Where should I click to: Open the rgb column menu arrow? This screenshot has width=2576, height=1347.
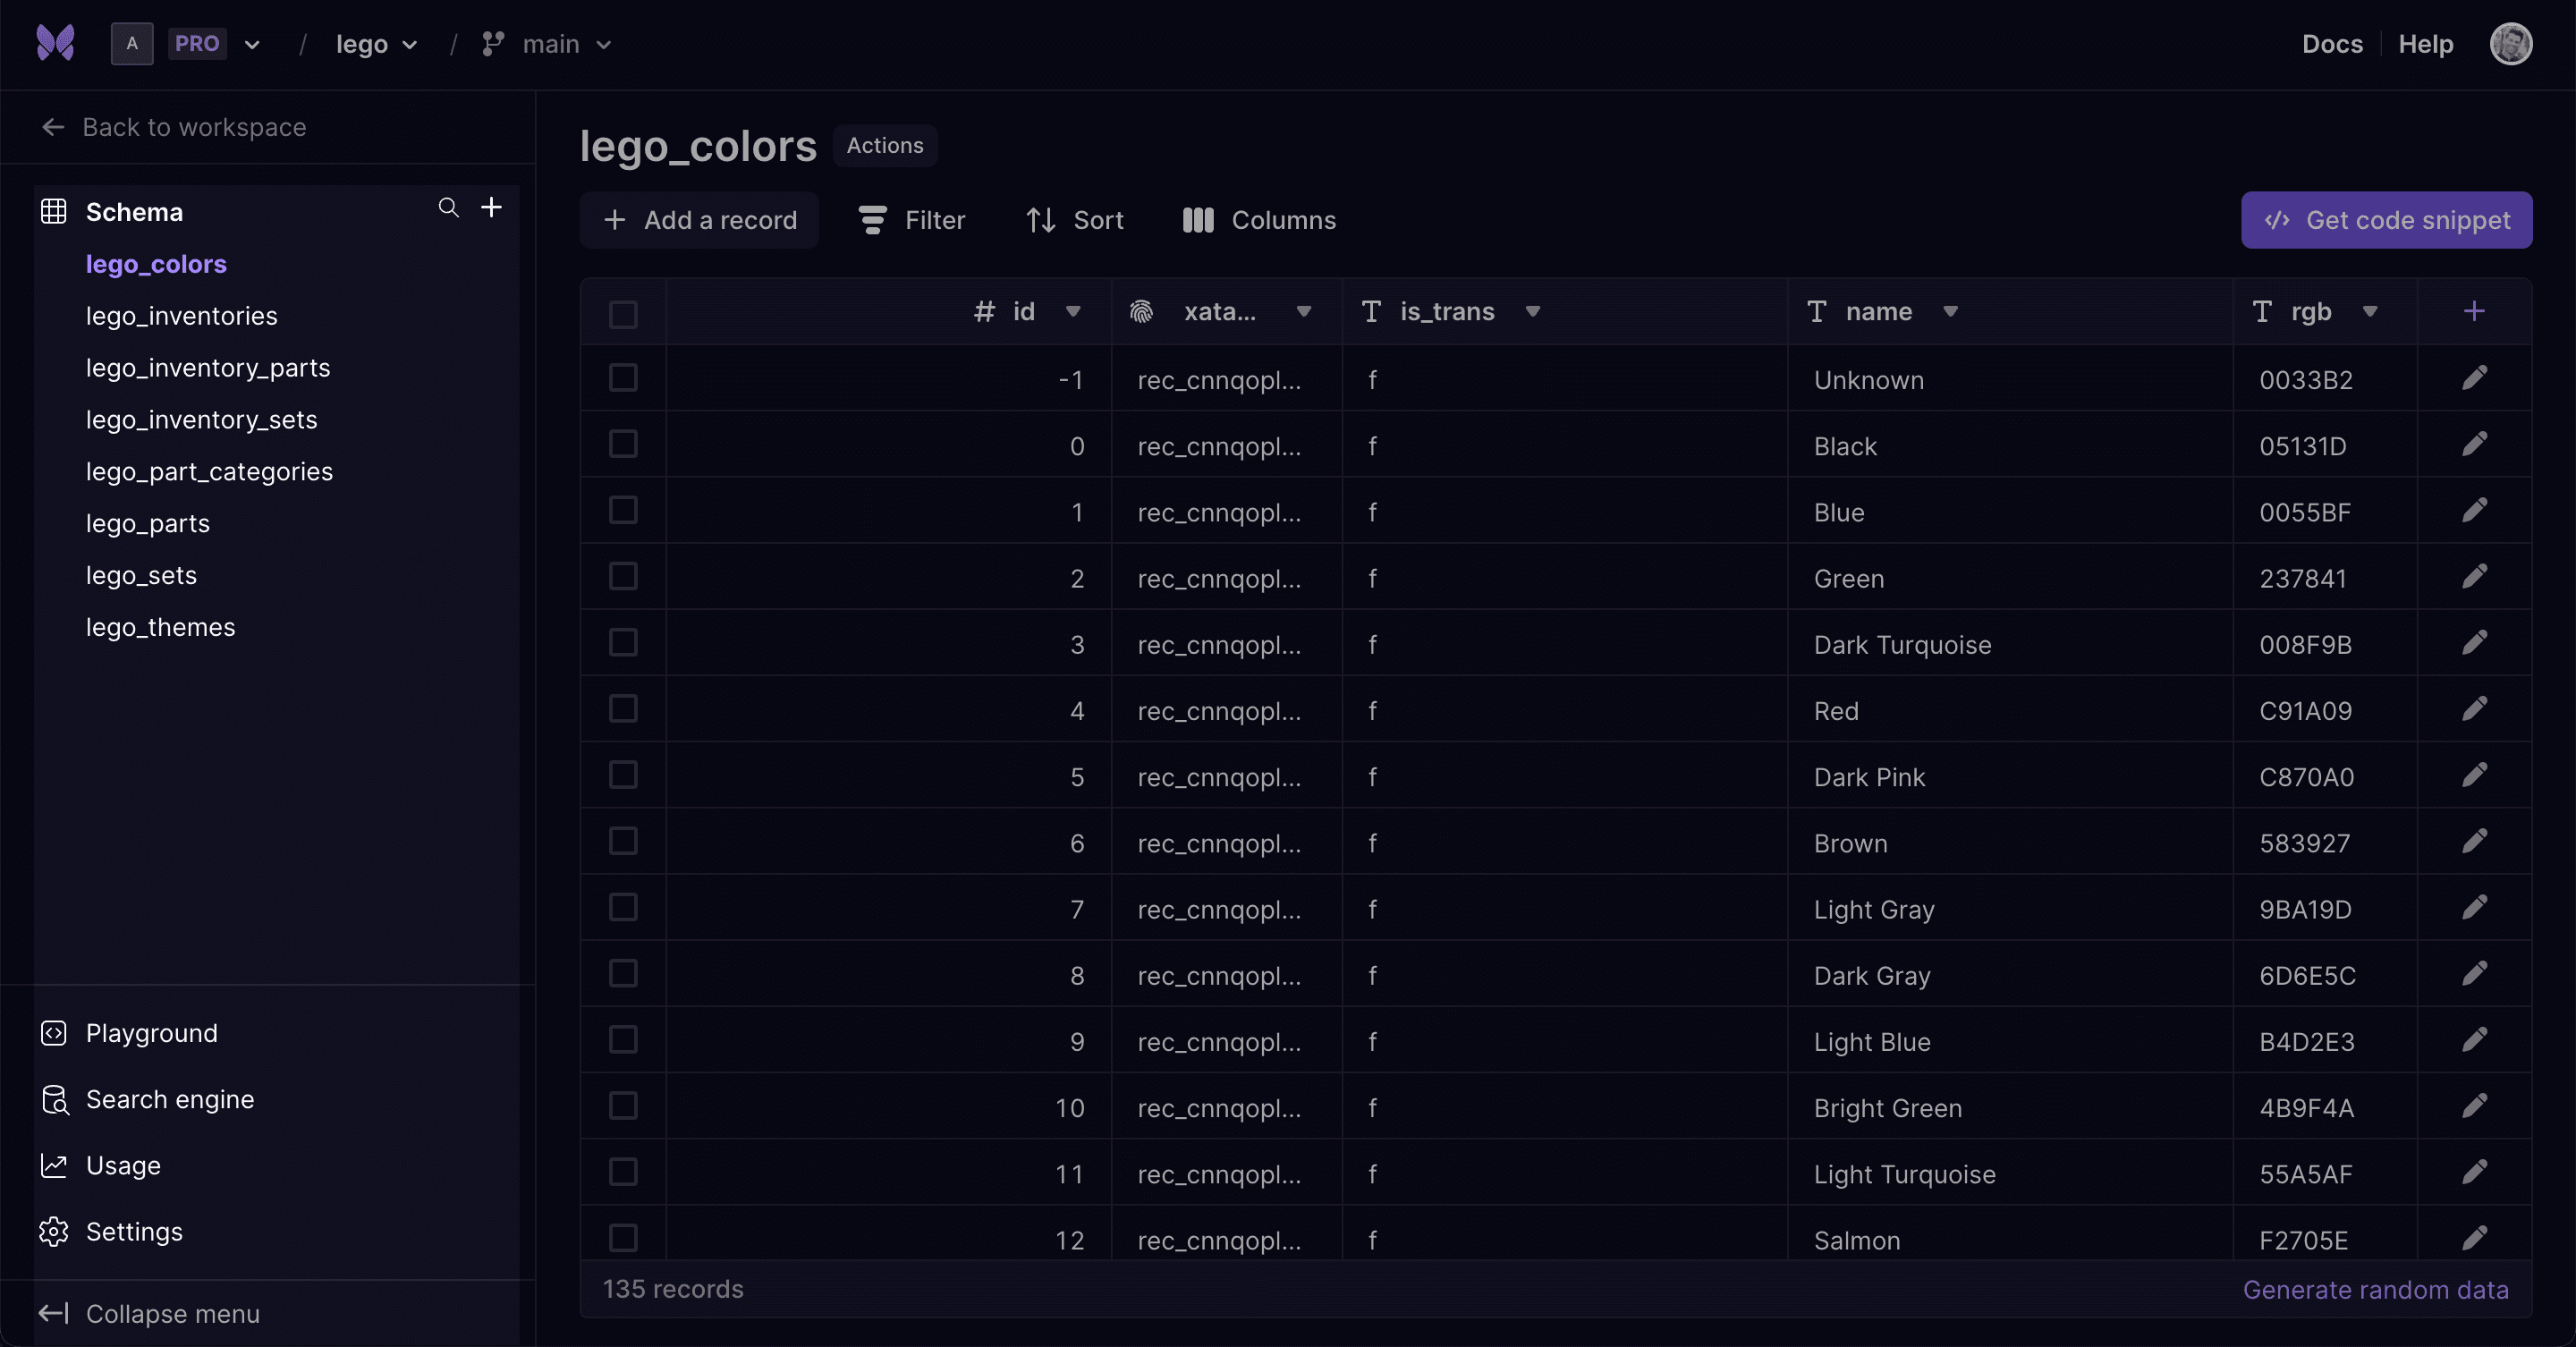click(2369, 311)
